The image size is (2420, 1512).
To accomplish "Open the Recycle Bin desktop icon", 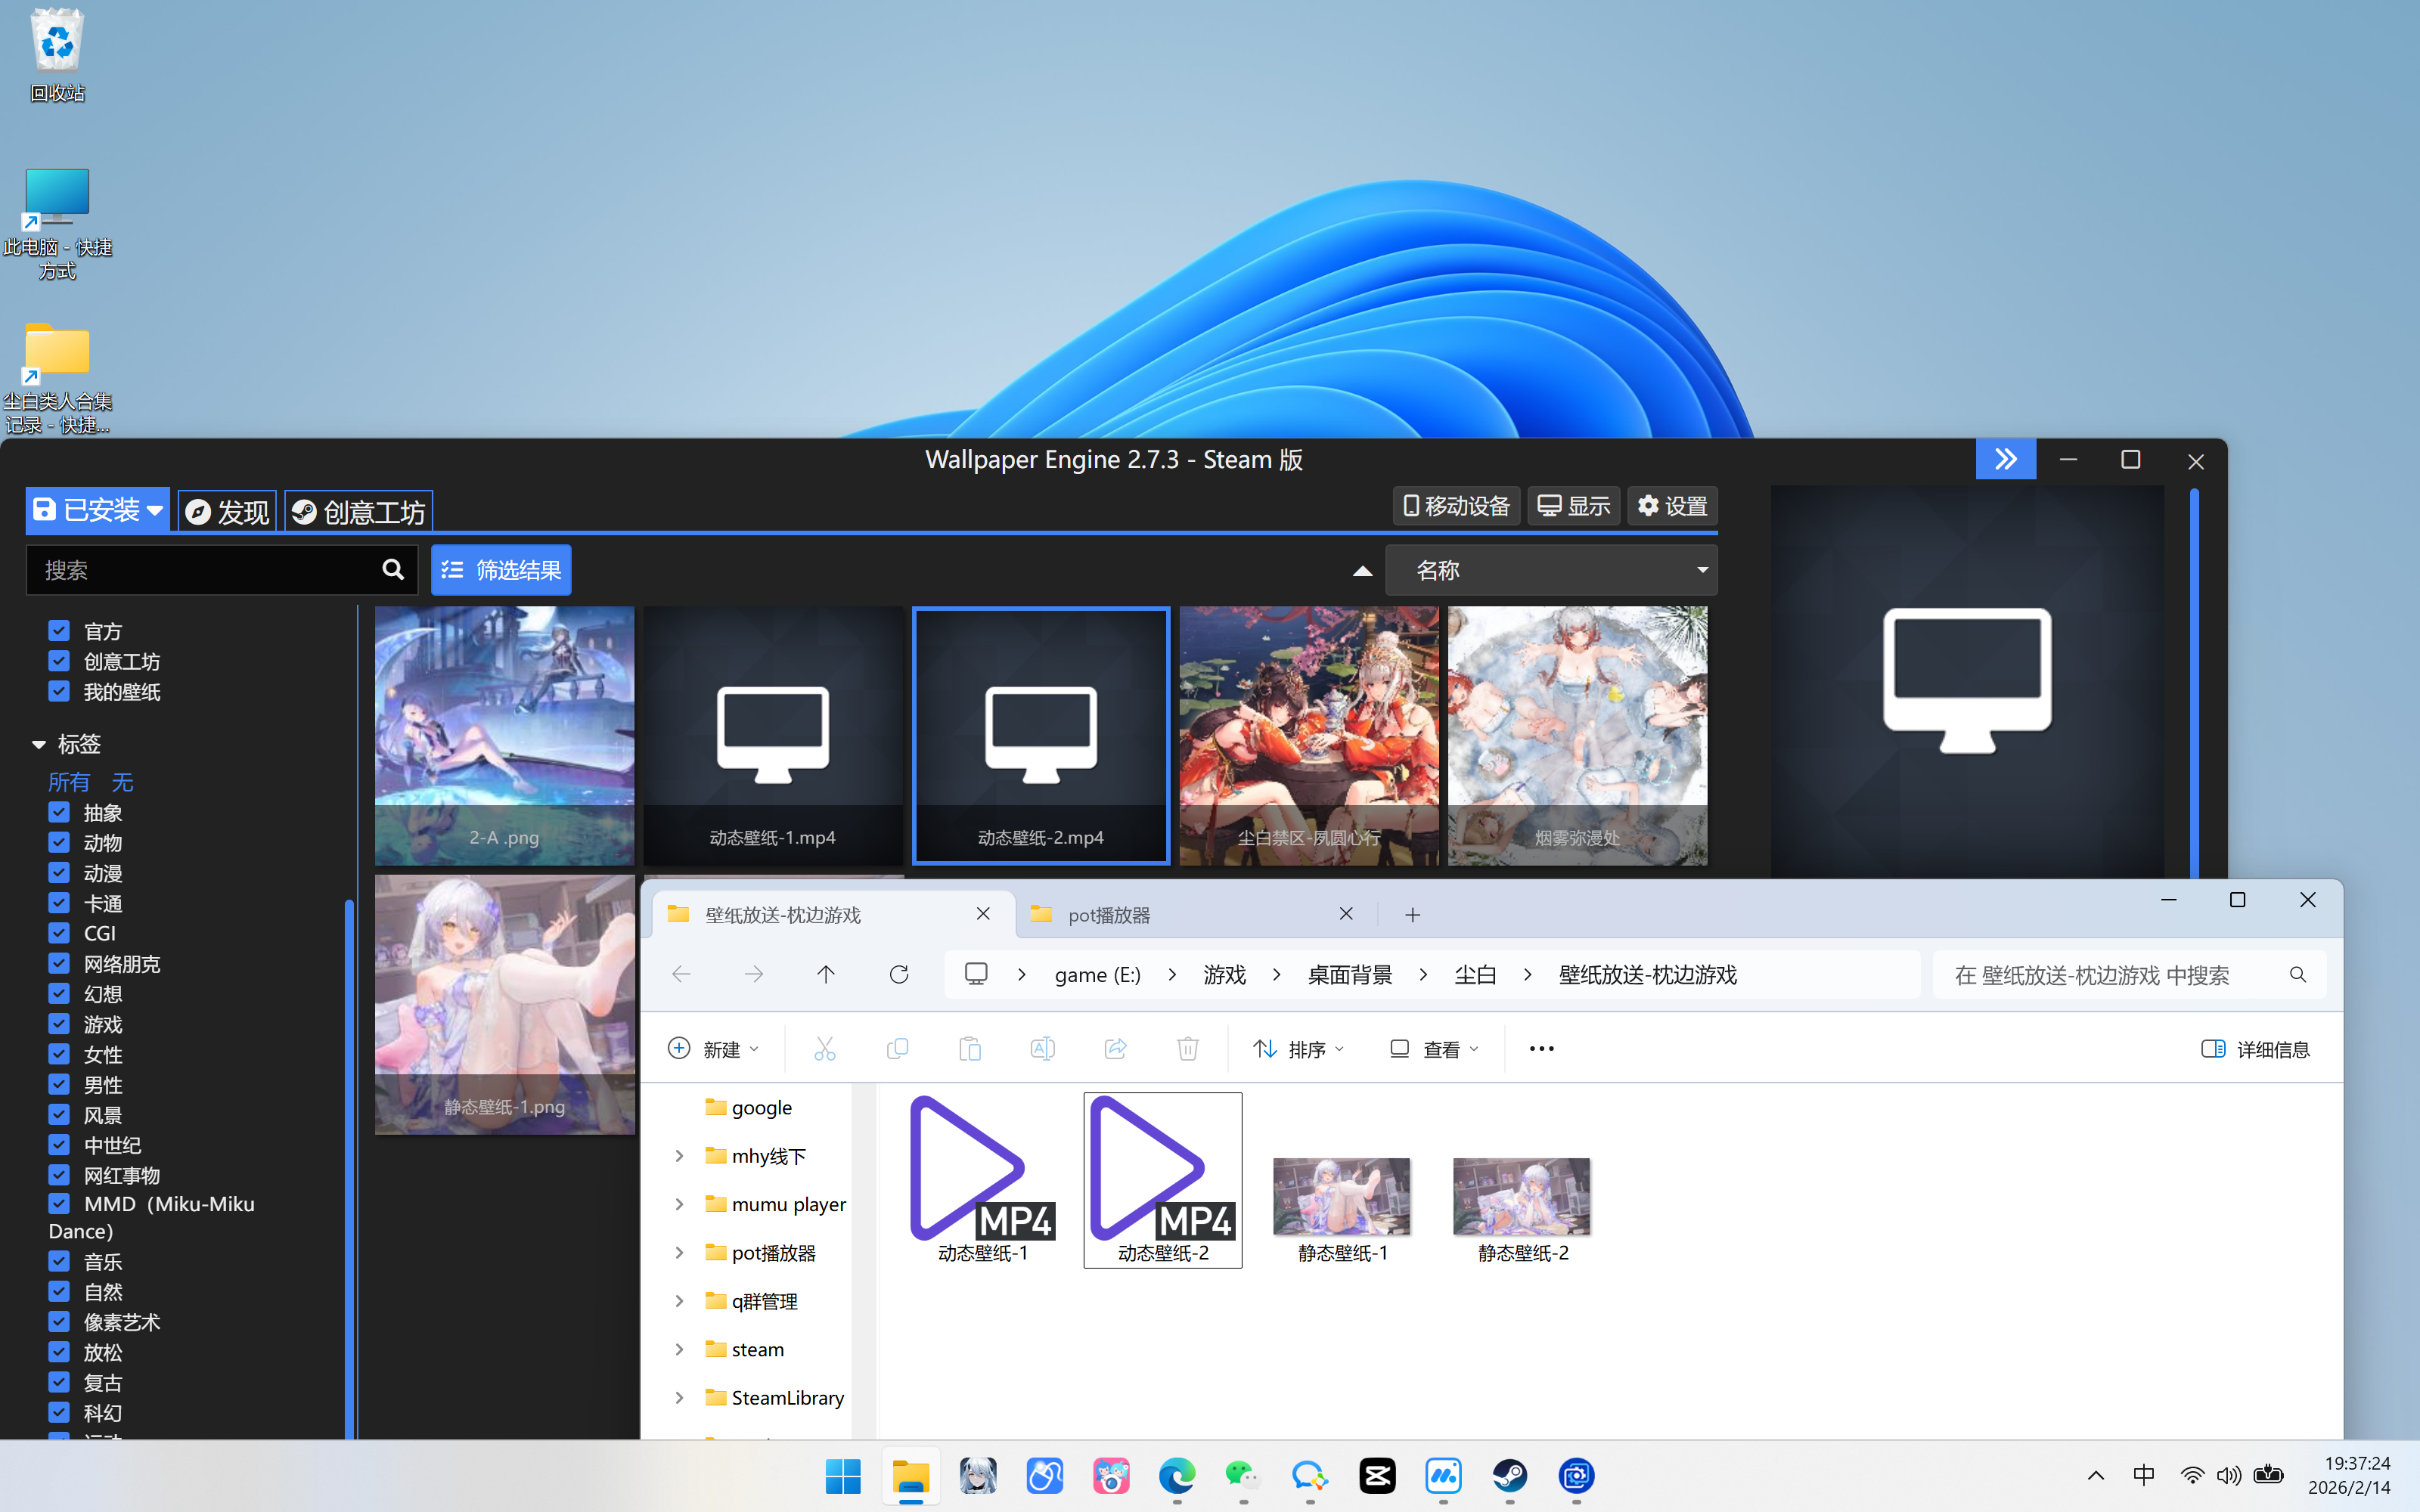I will pyautogui.click(x=57, y=55).
